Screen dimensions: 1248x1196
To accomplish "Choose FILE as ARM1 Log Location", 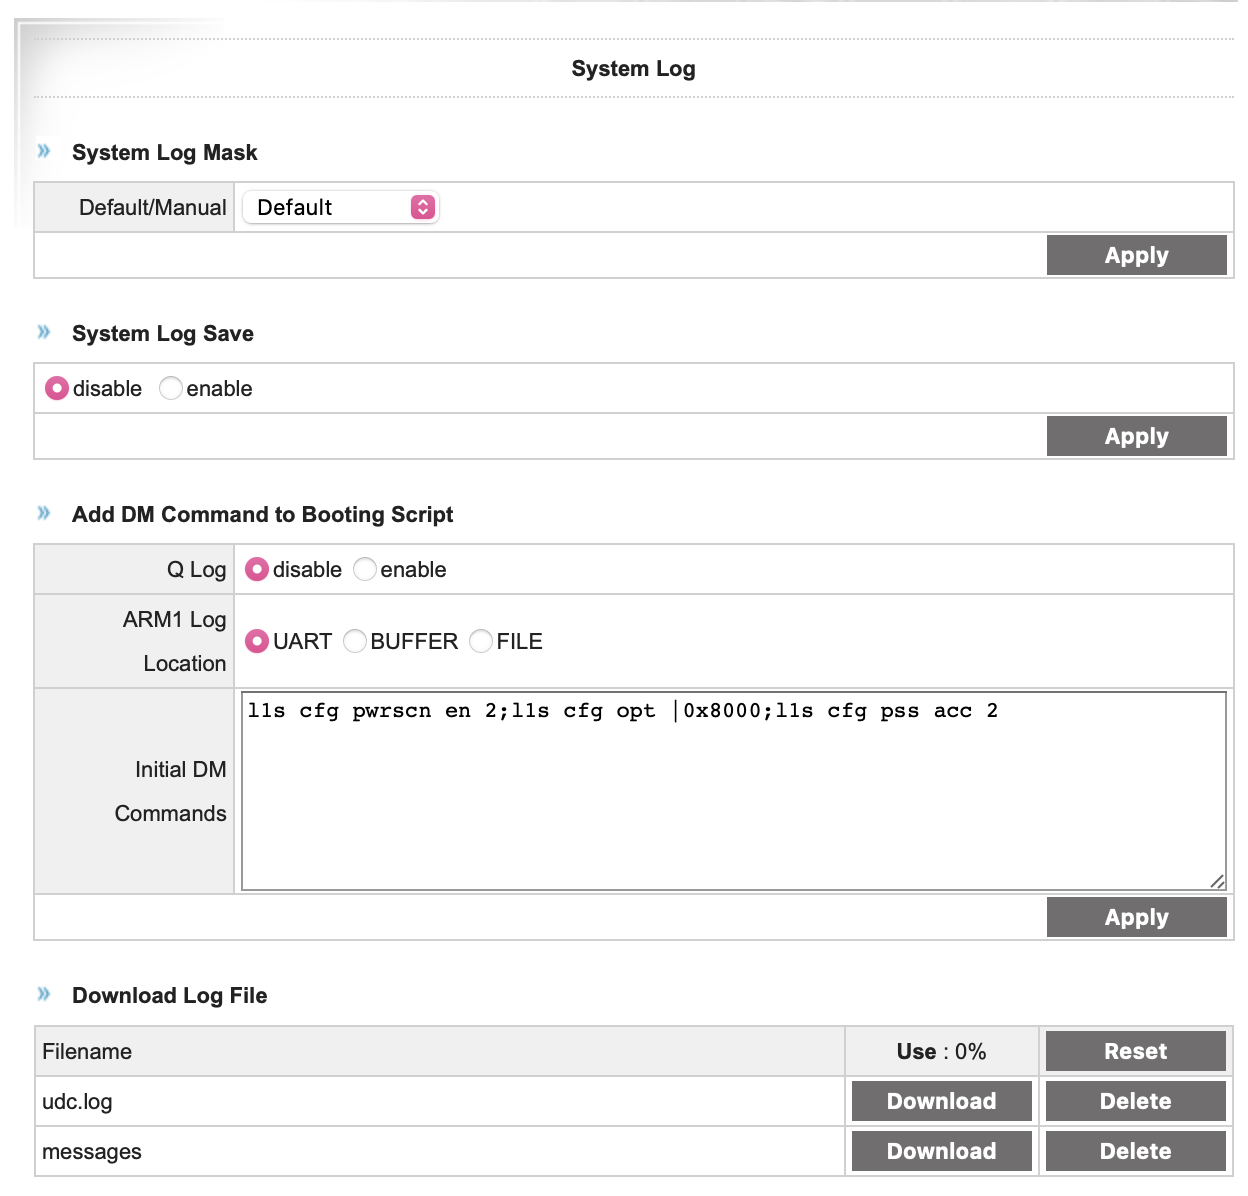I will (481, 641).
